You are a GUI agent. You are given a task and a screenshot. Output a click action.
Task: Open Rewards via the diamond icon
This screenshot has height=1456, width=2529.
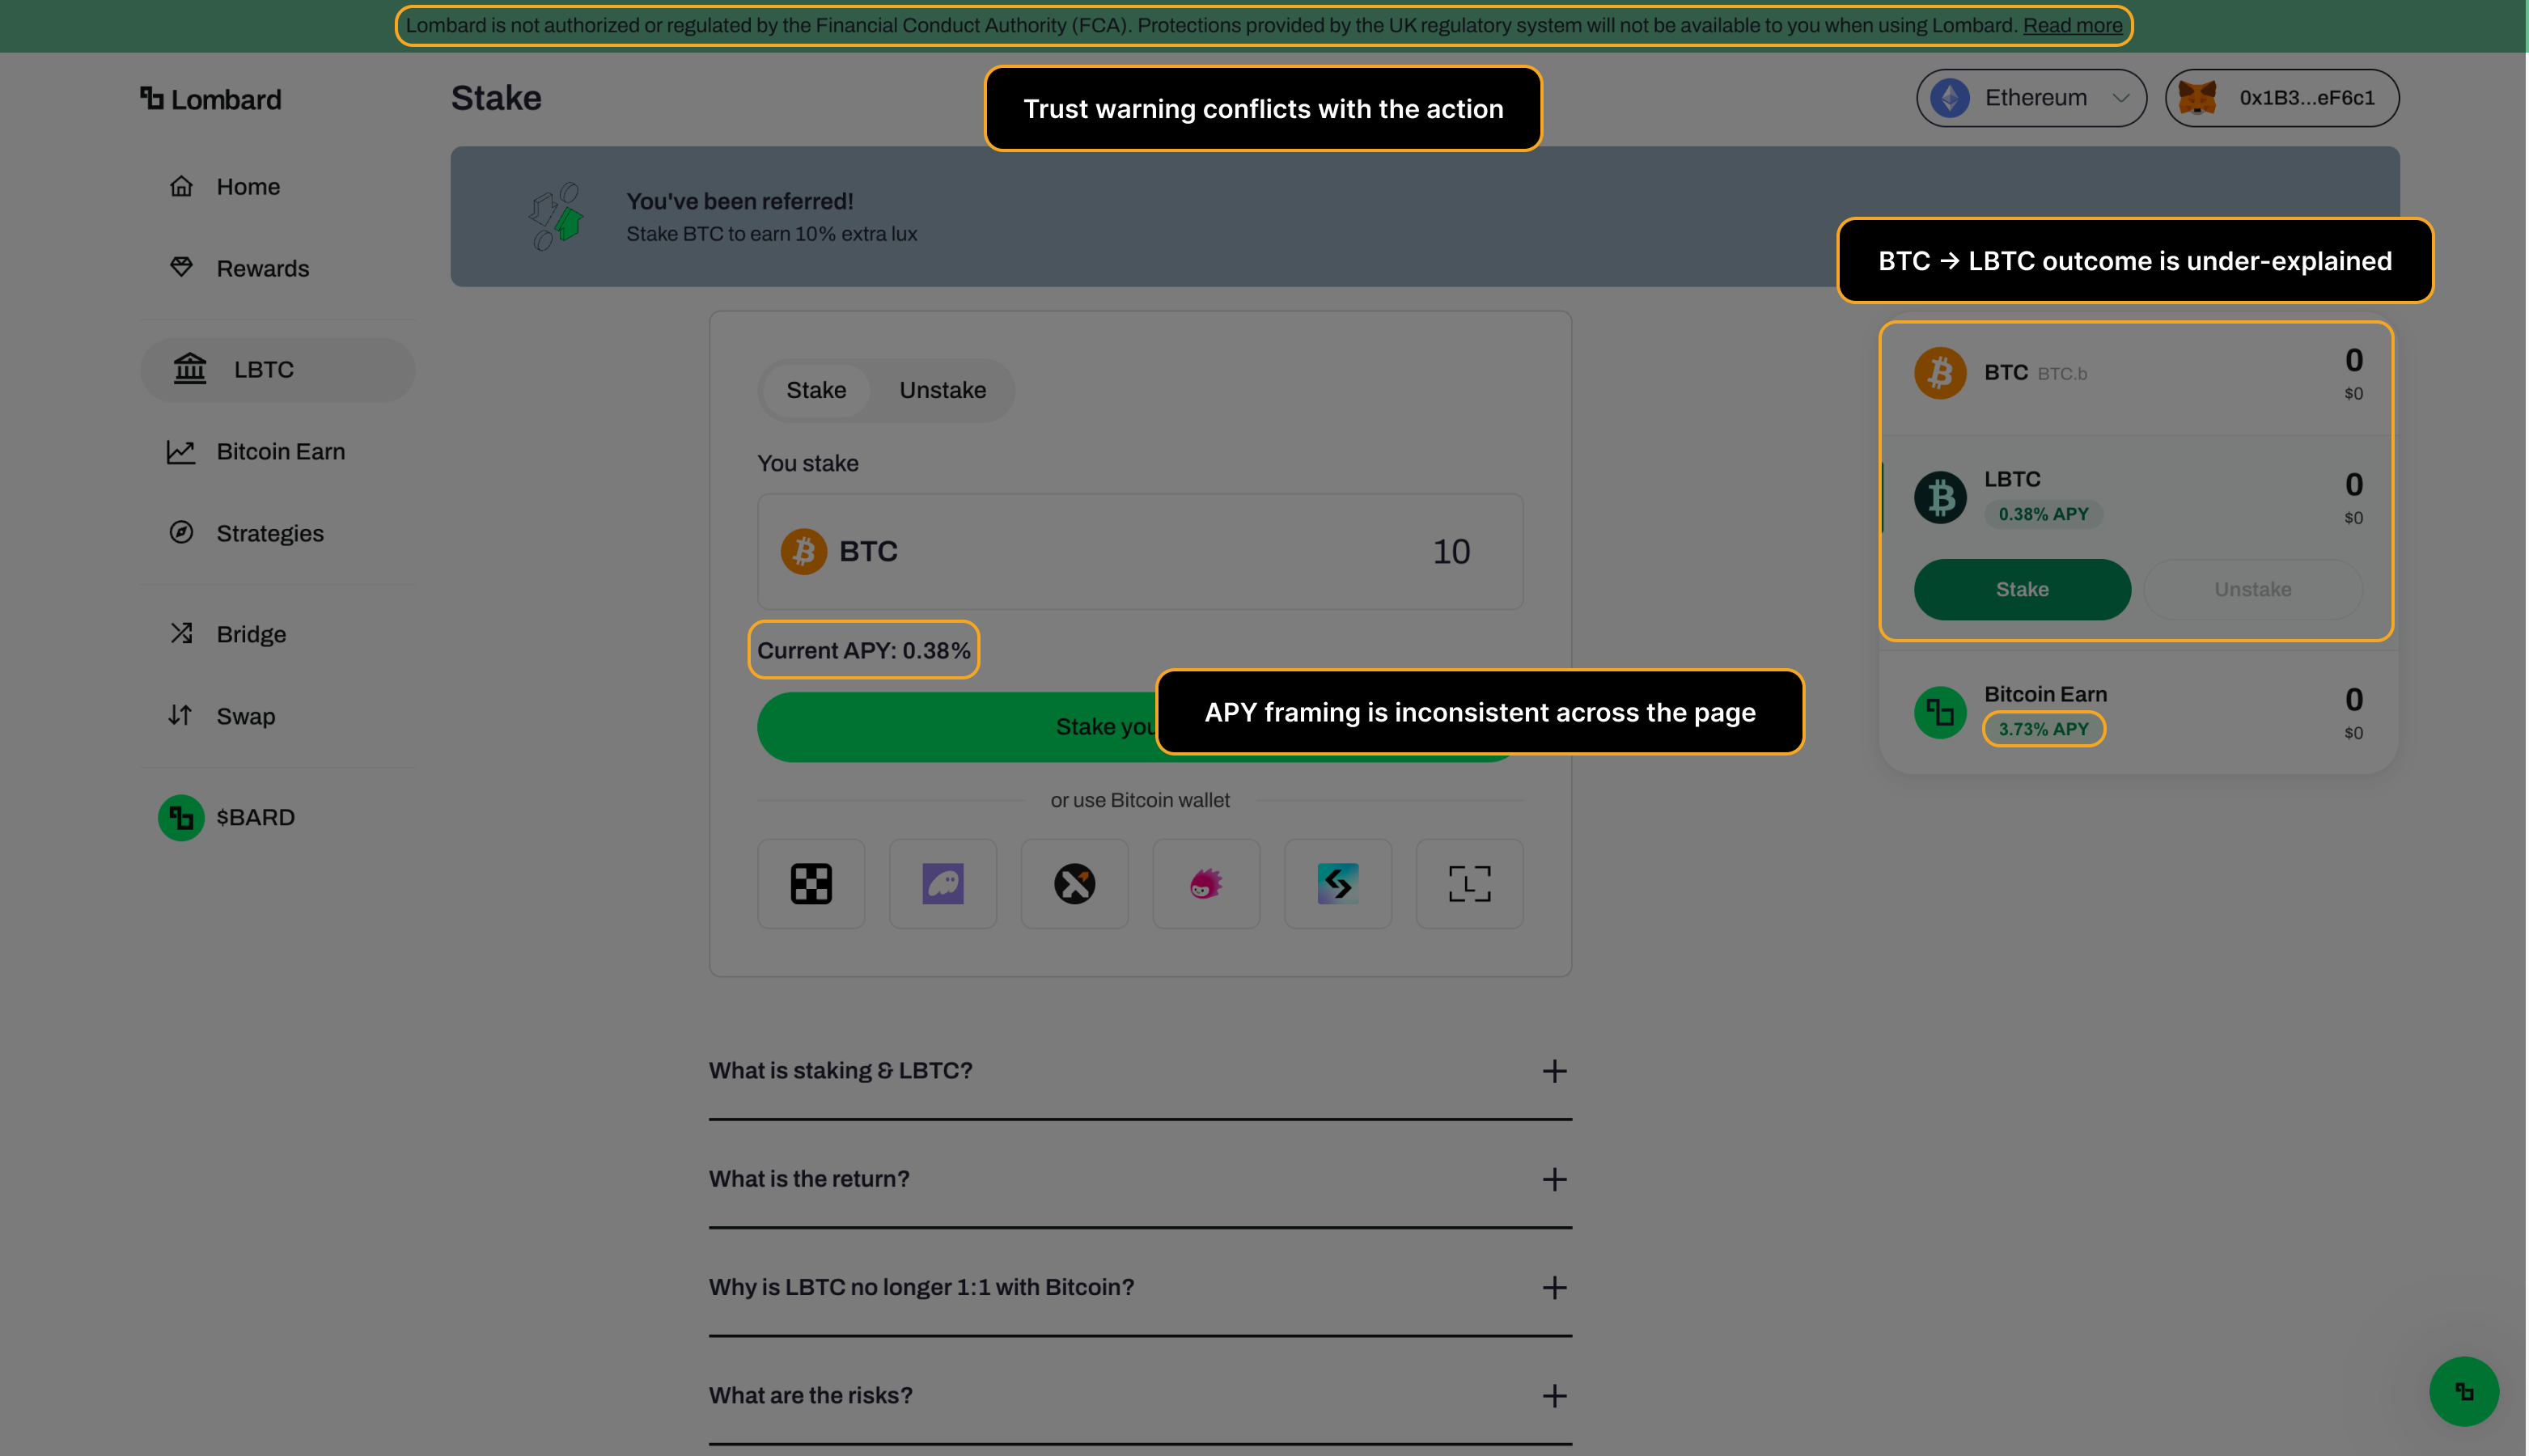coord(181,267)
